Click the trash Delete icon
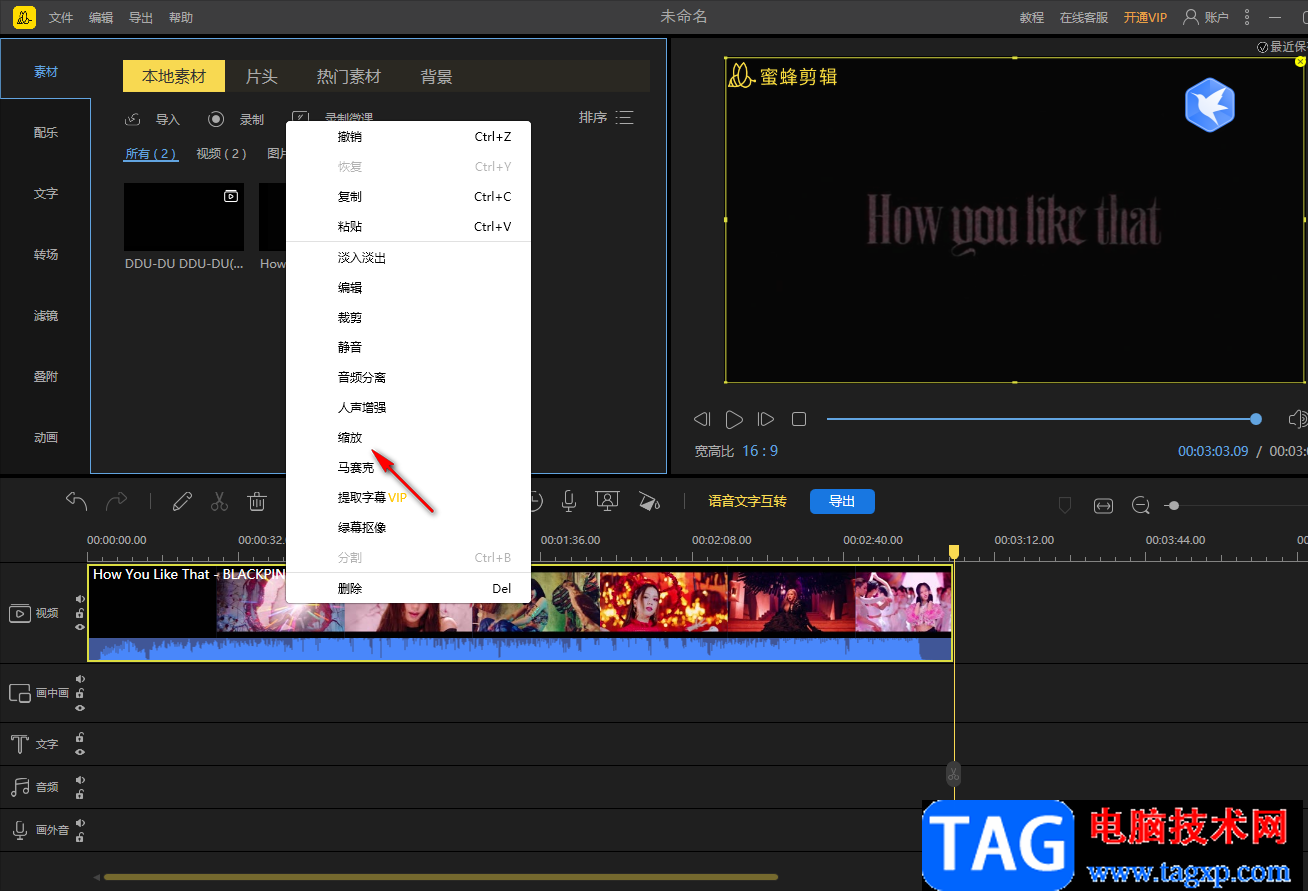The image size is (1308, 891). (257, 501)
